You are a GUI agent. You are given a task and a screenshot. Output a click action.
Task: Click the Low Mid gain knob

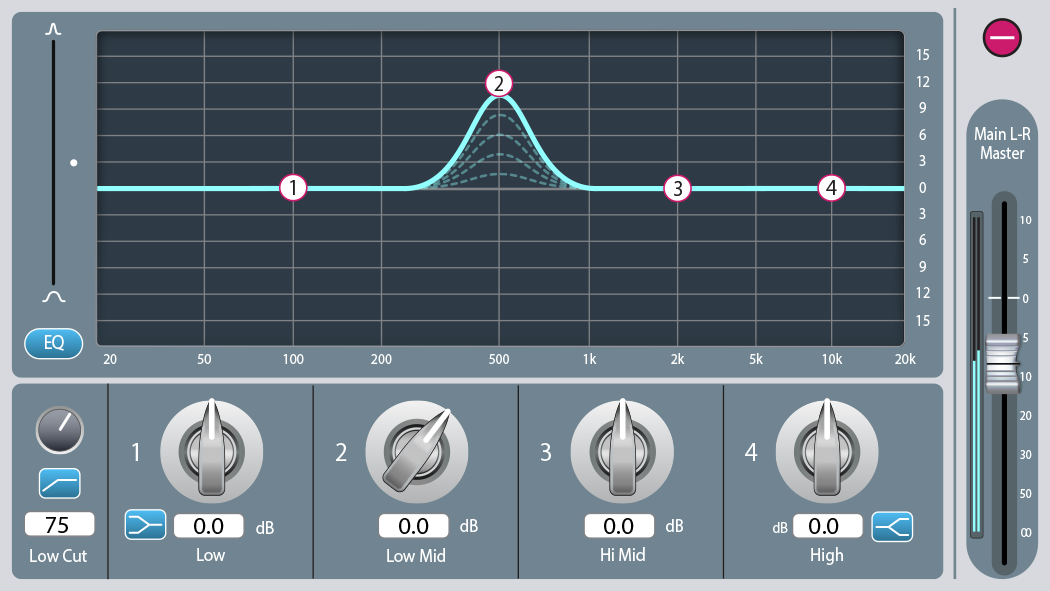click(x=417, y=452)
